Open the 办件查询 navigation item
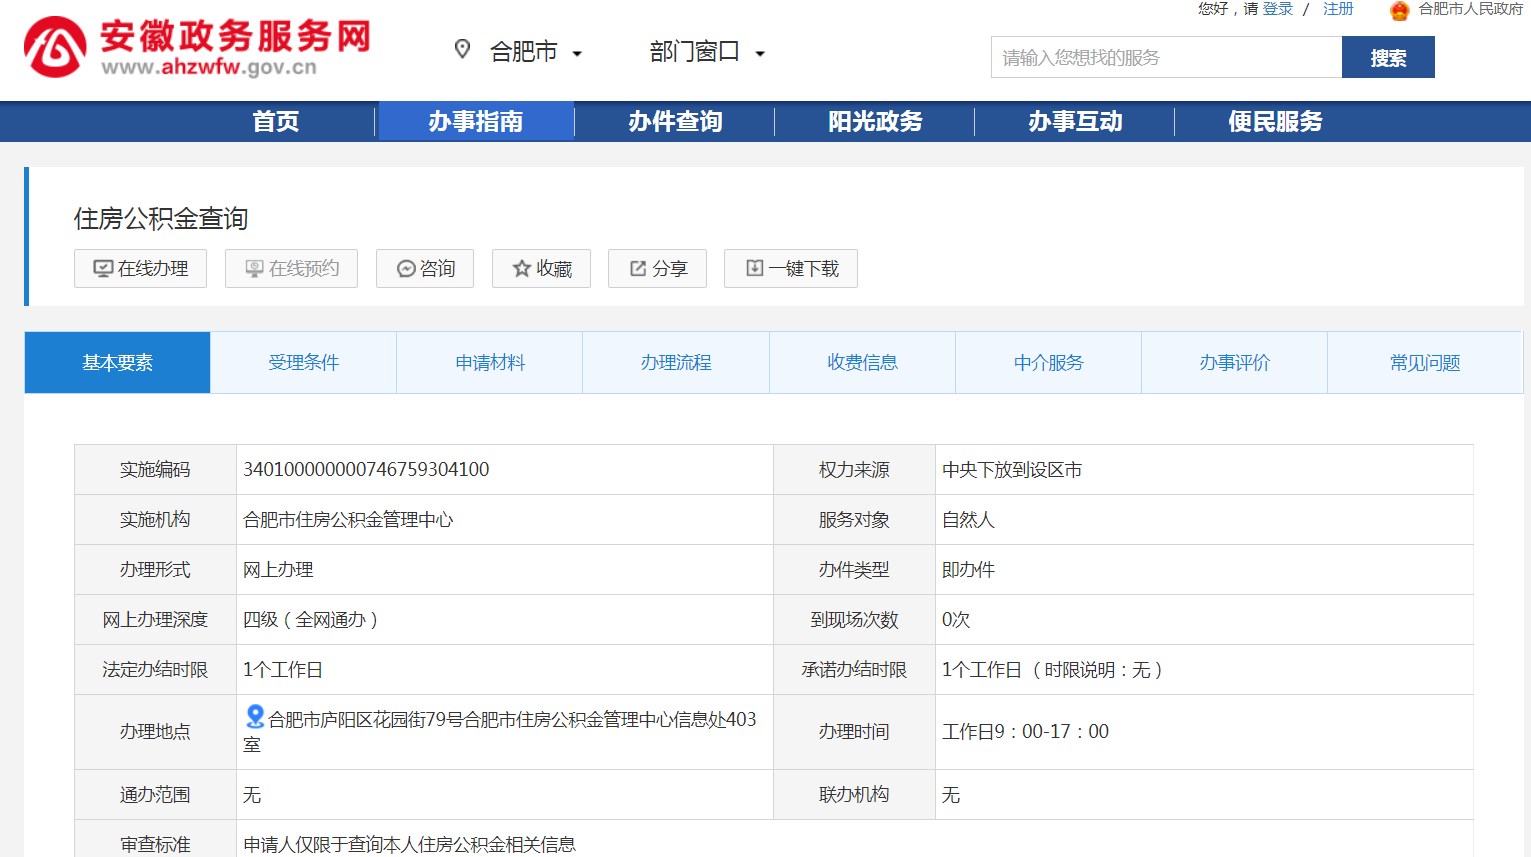Screen dimensions: 1531x857 676,122
